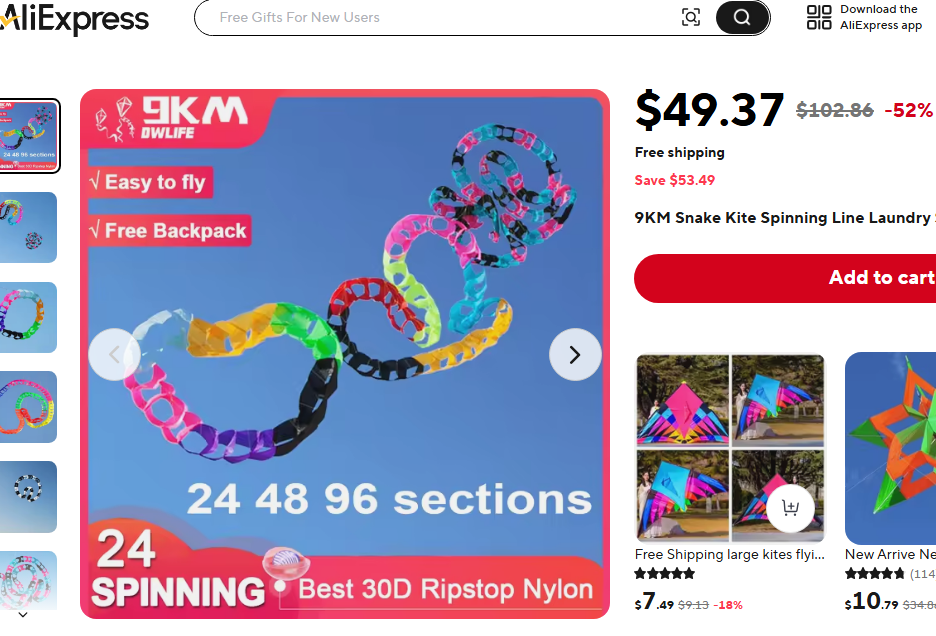Open Download the AliExpress app link
The image size is (936, 636).
[880, 17]
